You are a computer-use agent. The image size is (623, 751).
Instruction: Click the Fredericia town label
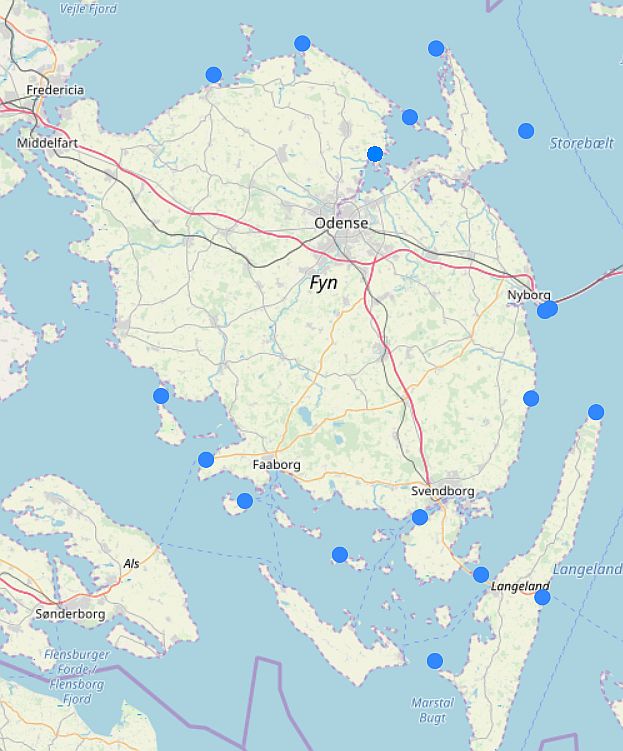tap(55, 90)
